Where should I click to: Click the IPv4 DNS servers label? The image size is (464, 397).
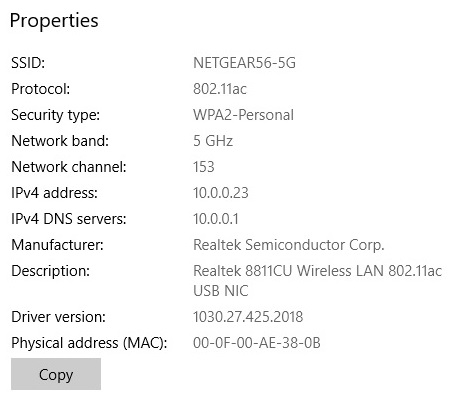tap(69, 219)
